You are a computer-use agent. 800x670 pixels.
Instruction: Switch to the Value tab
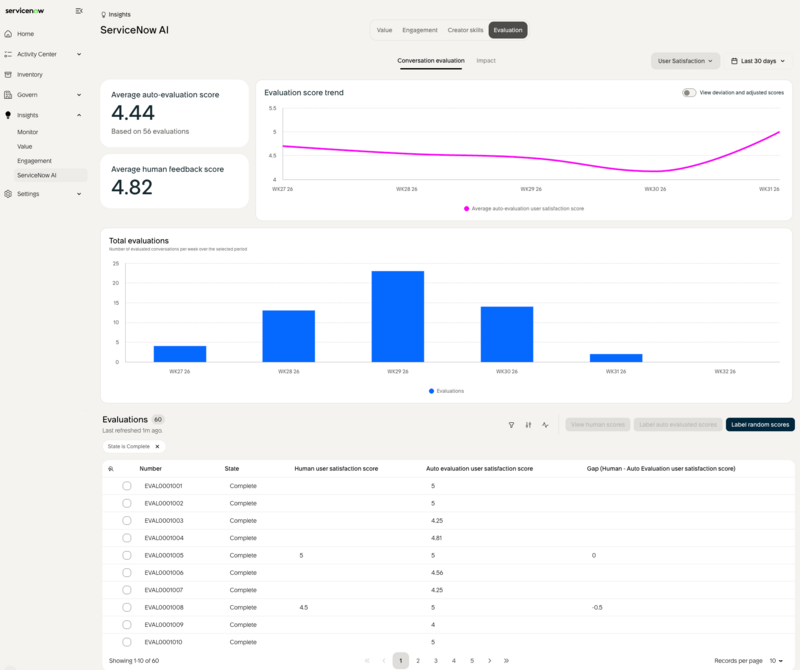[x=384, y=30]
